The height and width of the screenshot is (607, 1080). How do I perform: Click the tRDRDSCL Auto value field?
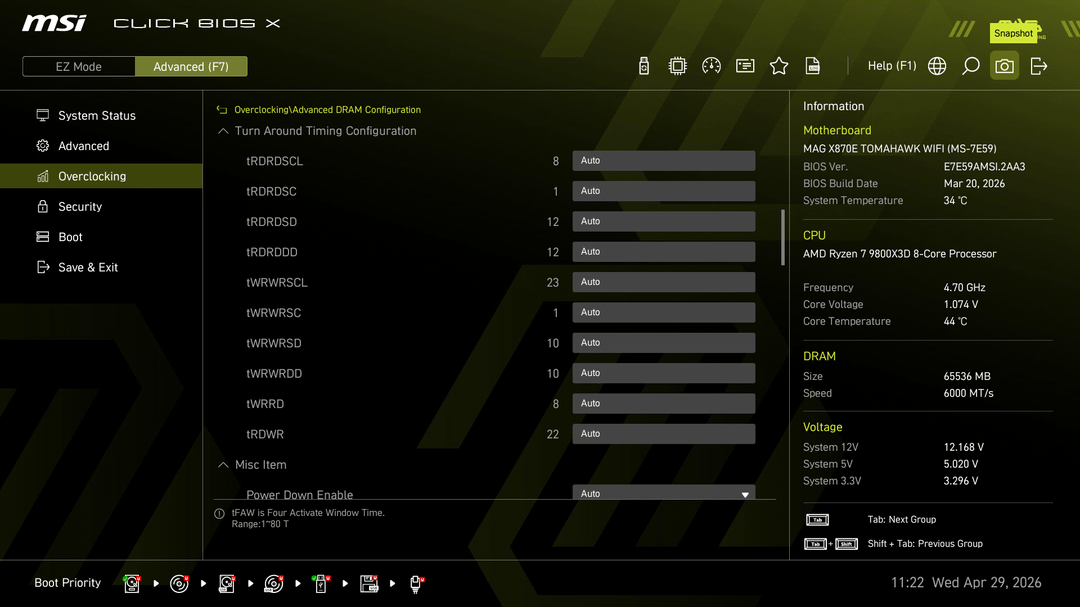(x=663, y=161)
